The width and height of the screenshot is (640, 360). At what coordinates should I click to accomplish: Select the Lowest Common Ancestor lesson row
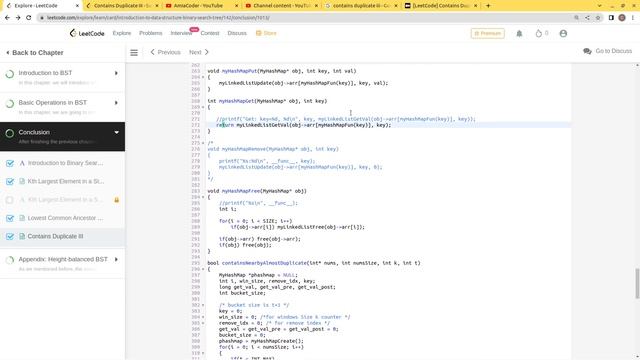pos(62,218)
